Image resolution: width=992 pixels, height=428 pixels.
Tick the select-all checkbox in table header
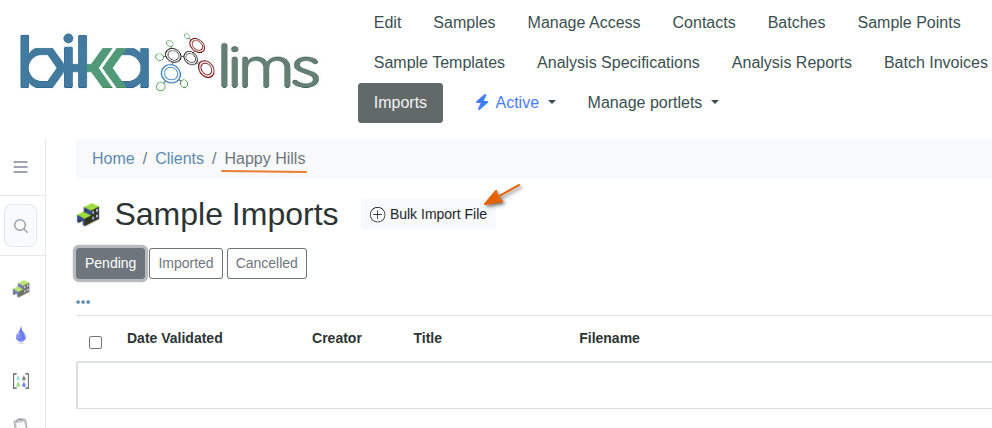[95, 342]
